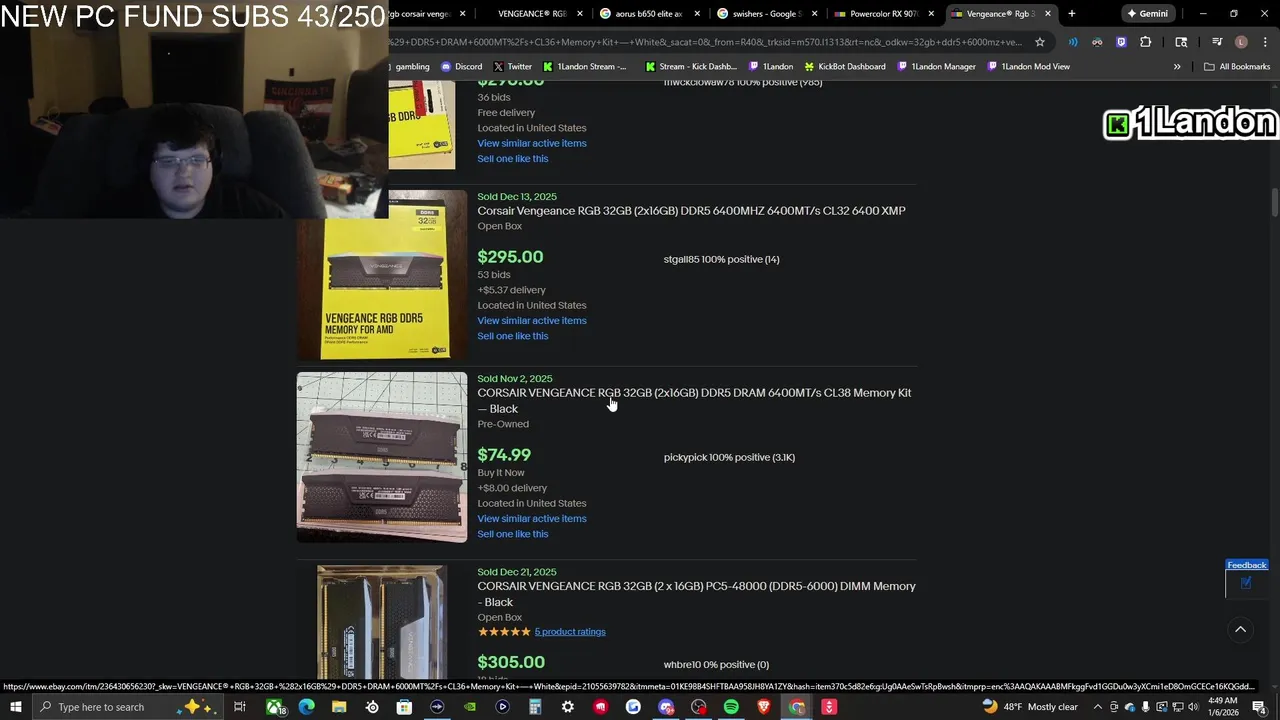Screen dimensions: 1280x720
Task: Click Sell one like this under $295.00 listing
Action: 513,336
